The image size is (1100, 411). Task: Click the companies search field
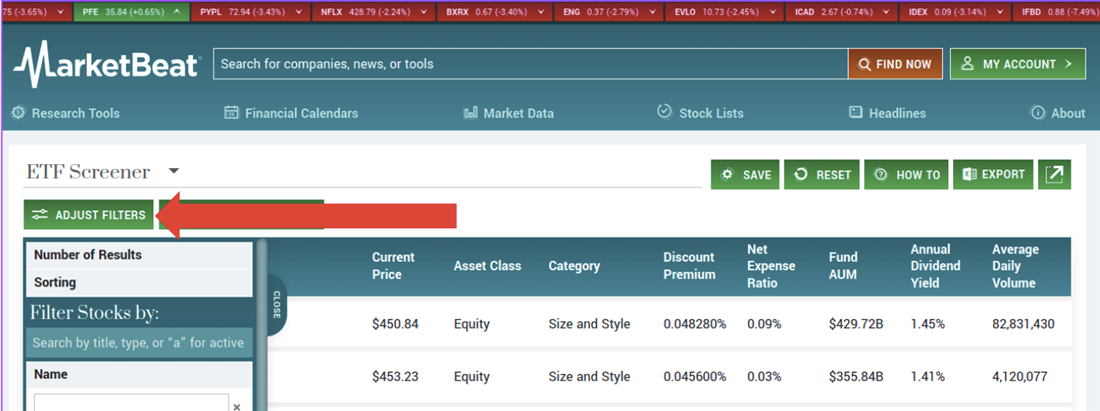pos(530,64)
